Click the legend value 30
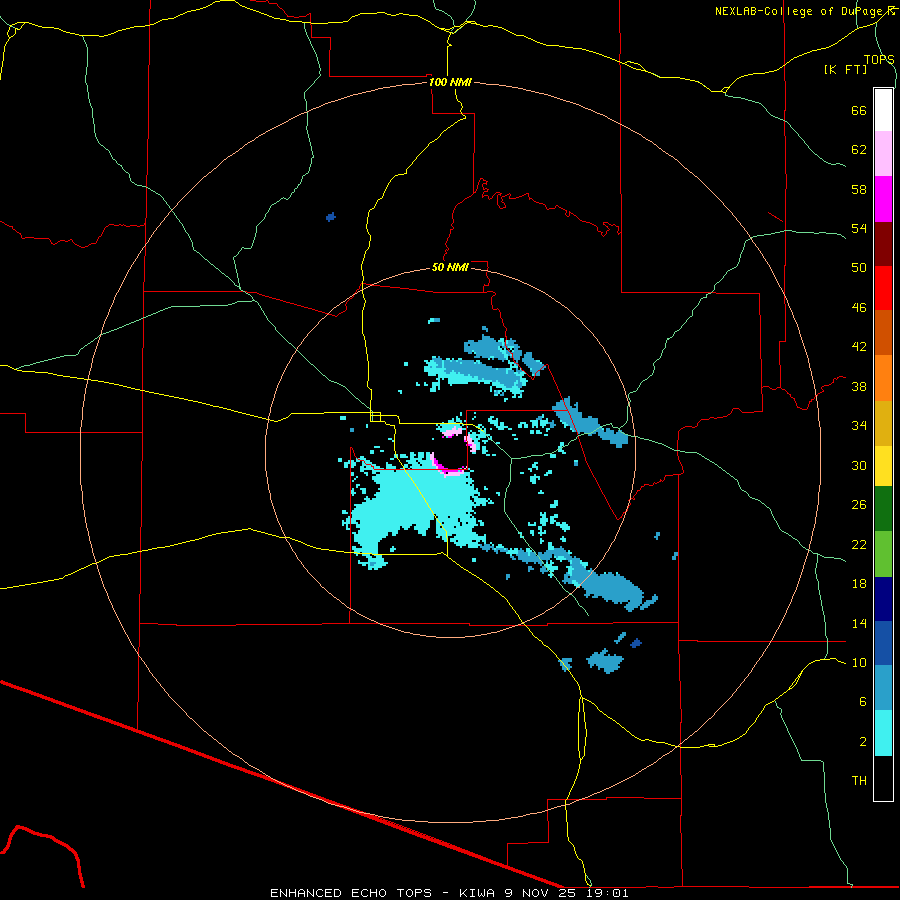The width and height of the screenshot is (900, 900). [859, 465]
